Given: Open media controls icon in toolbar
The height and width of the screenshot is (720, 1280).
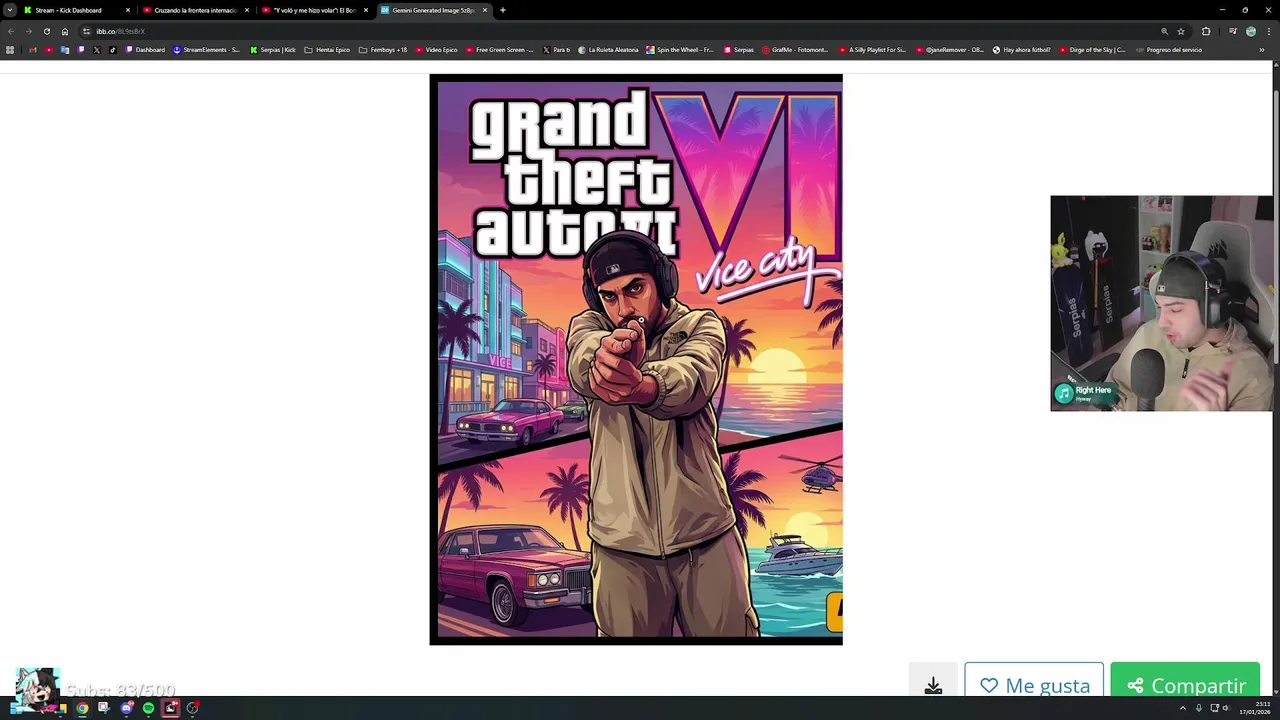Looking at the screenshot, I should (x=1233, y=31).
